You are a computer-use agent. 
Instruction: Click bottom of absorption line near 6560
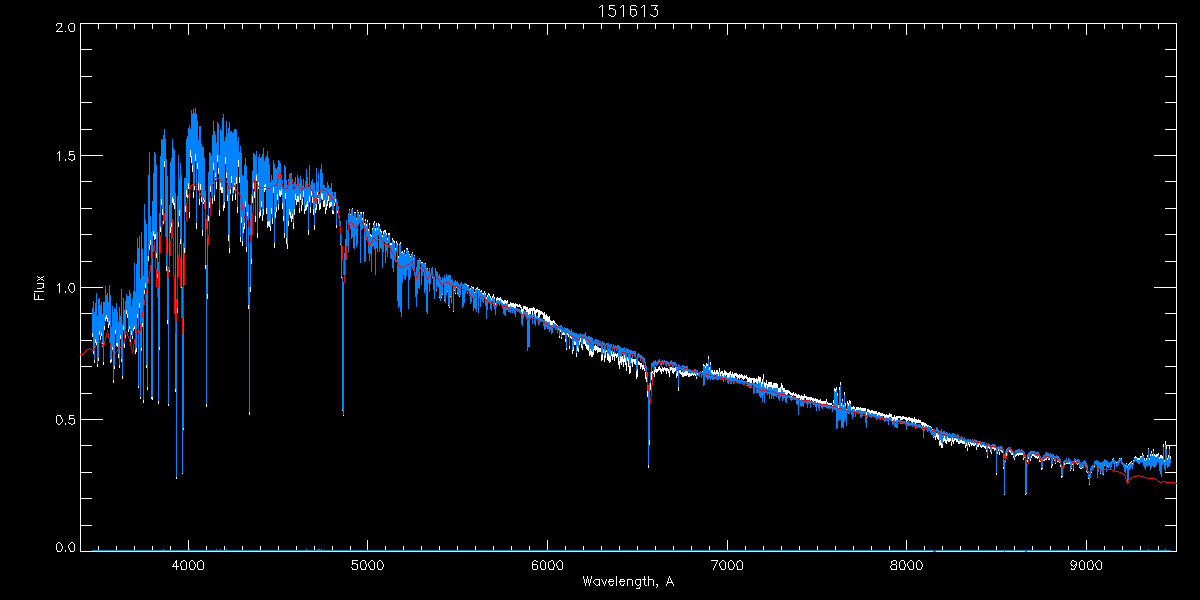[648, 465]
